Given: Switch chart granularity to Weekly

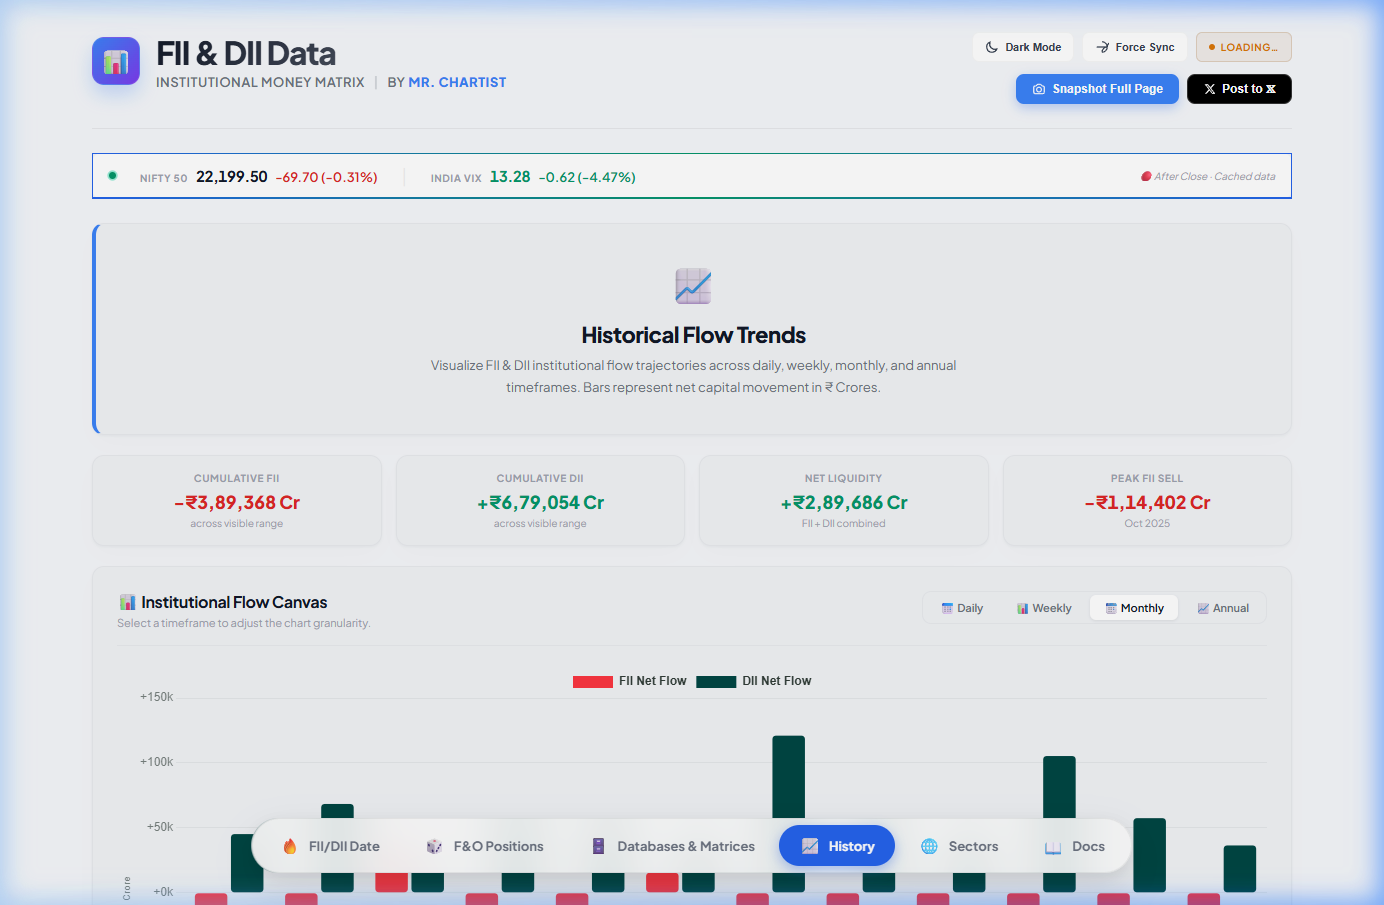Looking at the screenshot, I should 1044,607.
